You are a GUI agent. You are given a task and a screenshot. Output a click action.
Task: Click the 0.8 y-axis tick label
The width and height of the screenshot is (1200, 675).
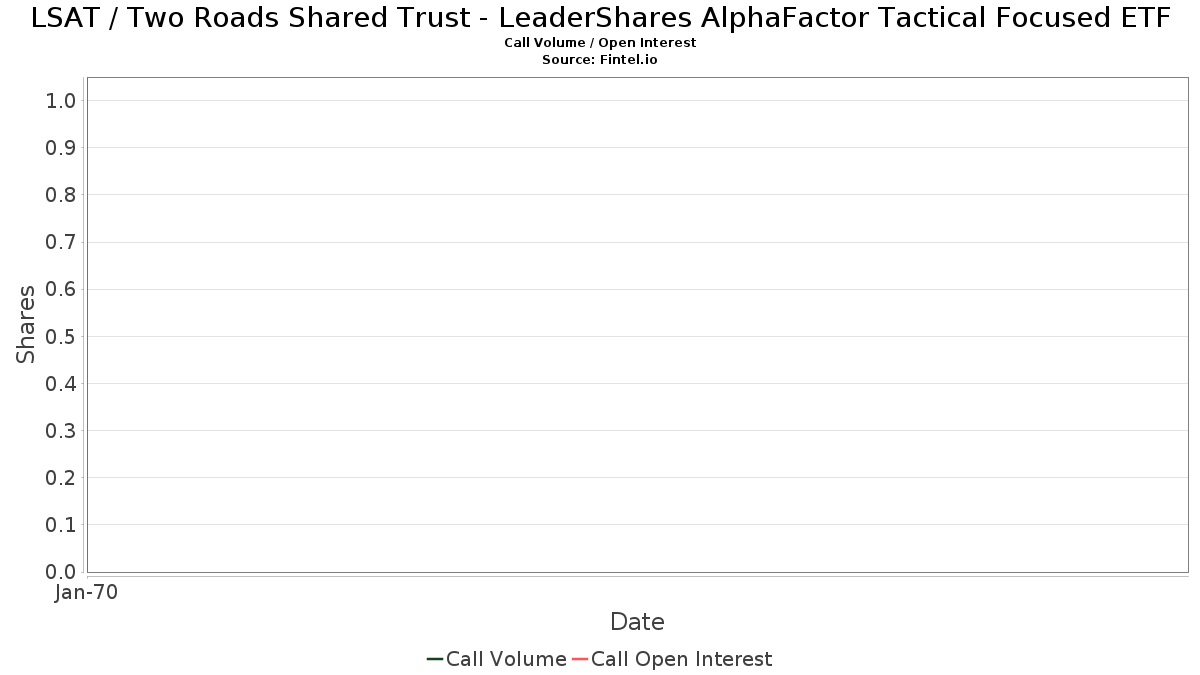(x=61, y=194)
